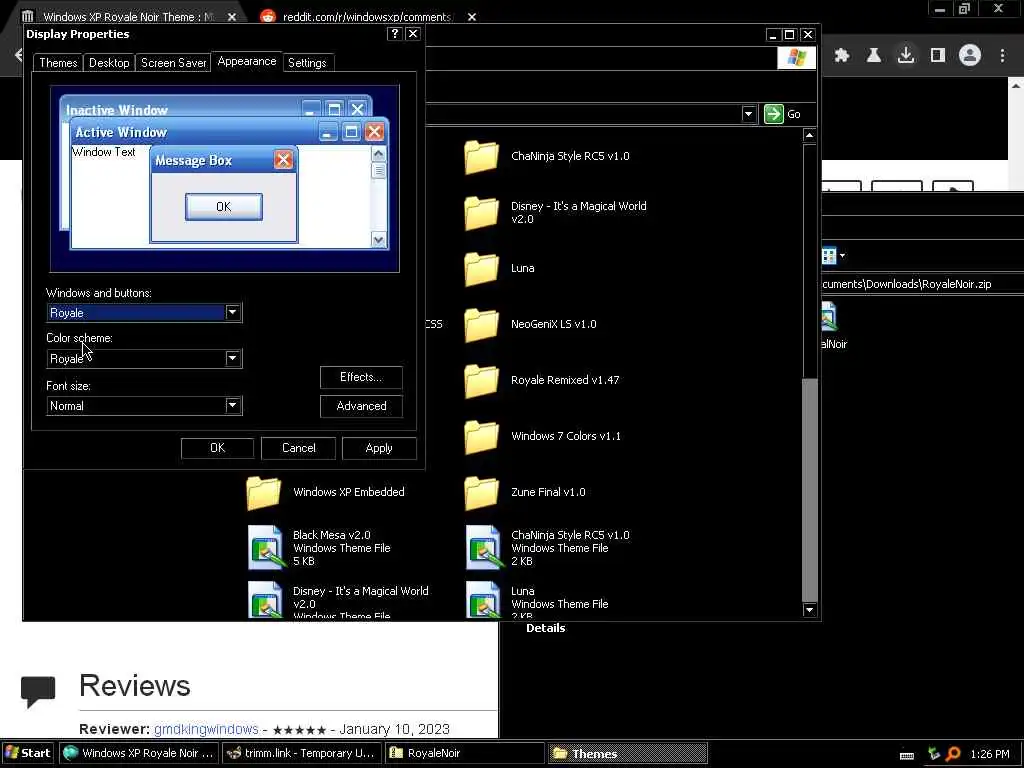Screen dimensions: 1024x768
Task: Switch to the Screen Saver tab
Action: coord(174,63)
